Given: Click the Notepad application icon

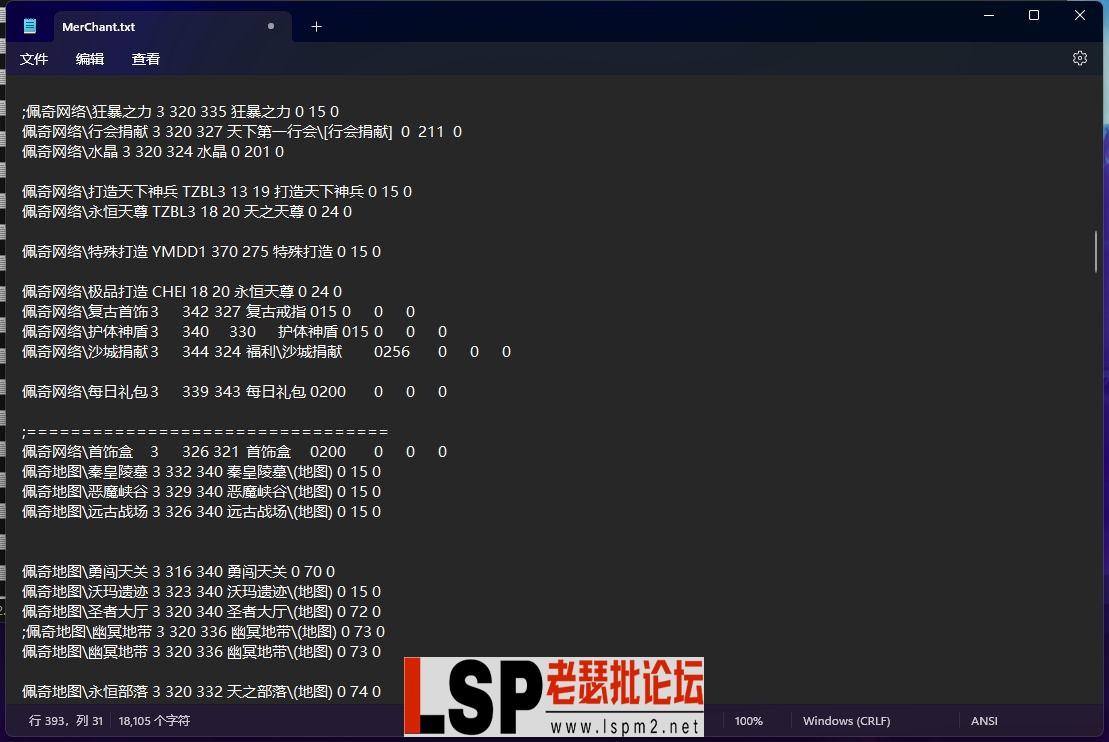Looking at the screenshot, I should tap(28, 25).
